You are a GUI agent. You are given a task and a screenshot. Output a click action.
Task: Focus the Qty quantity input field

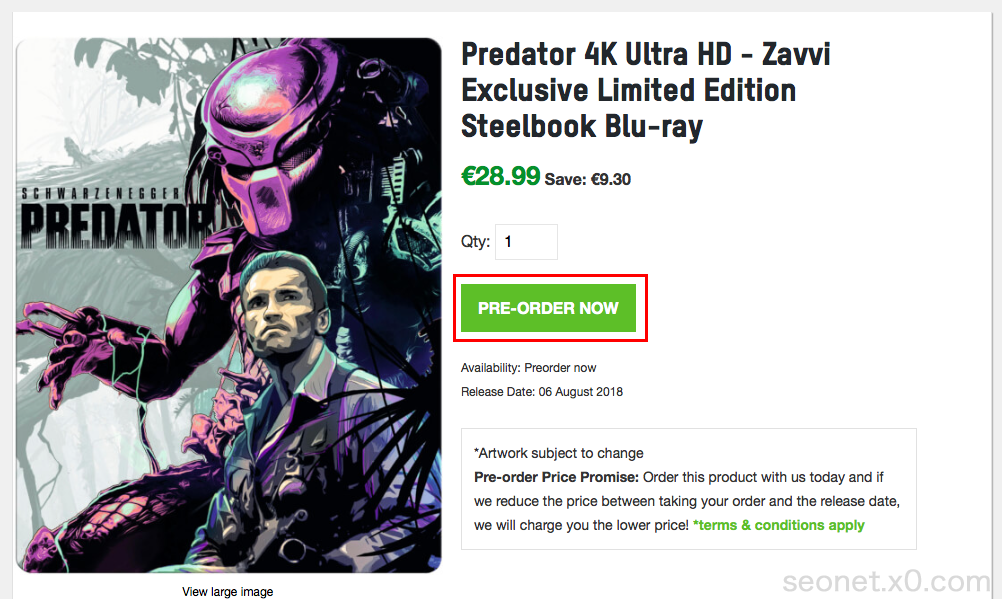(x=526, y=242)
